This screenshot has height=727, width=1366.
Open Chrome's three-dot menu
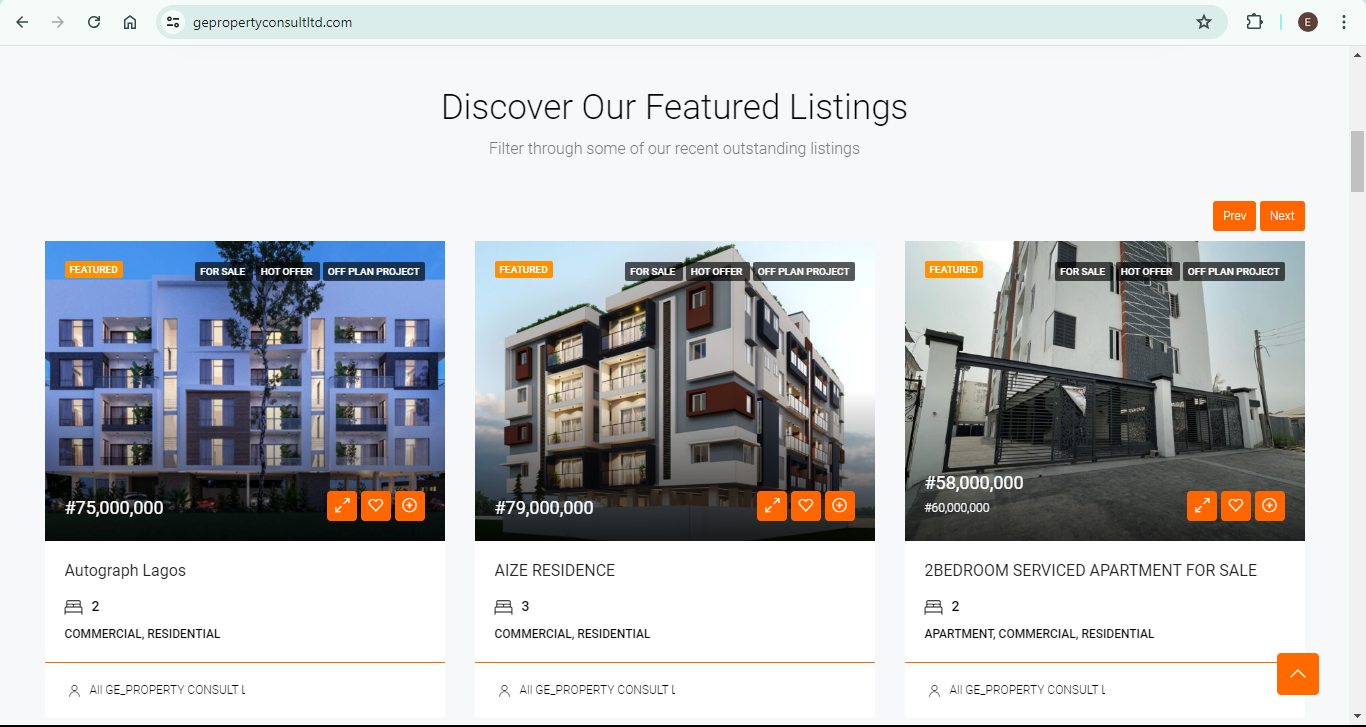click(x=1343, y=22)
